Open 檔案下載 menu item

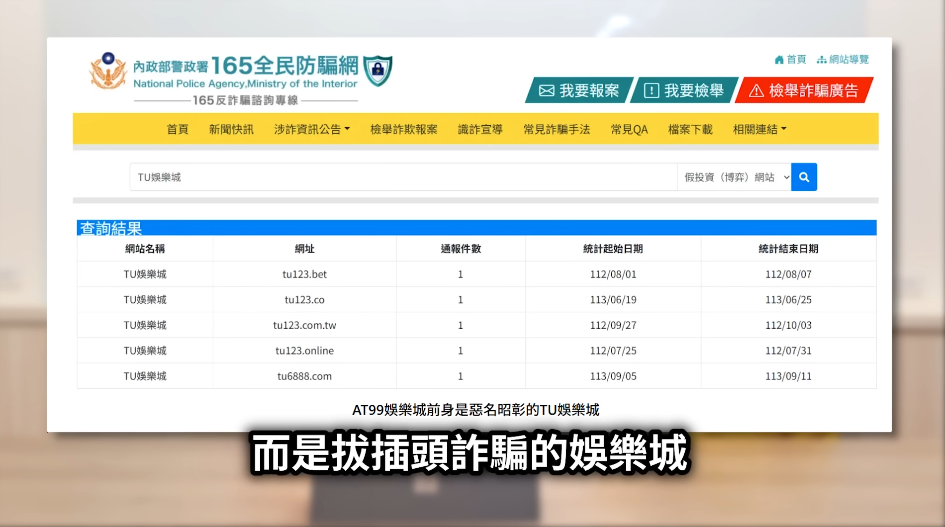690,130
